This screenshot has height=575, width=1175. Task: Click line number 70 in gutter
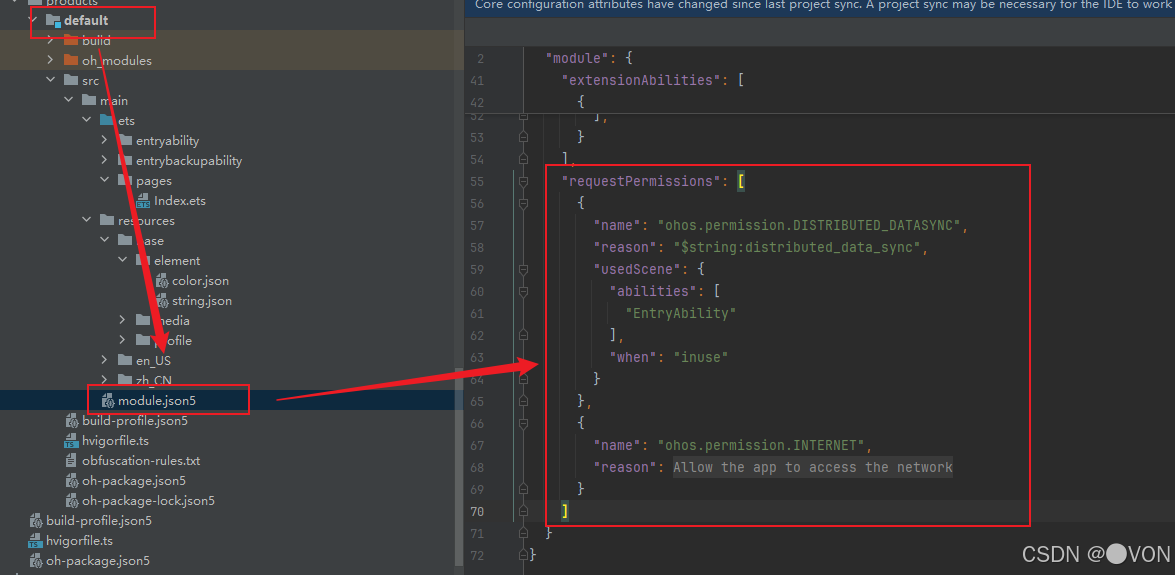click(477, 511)
